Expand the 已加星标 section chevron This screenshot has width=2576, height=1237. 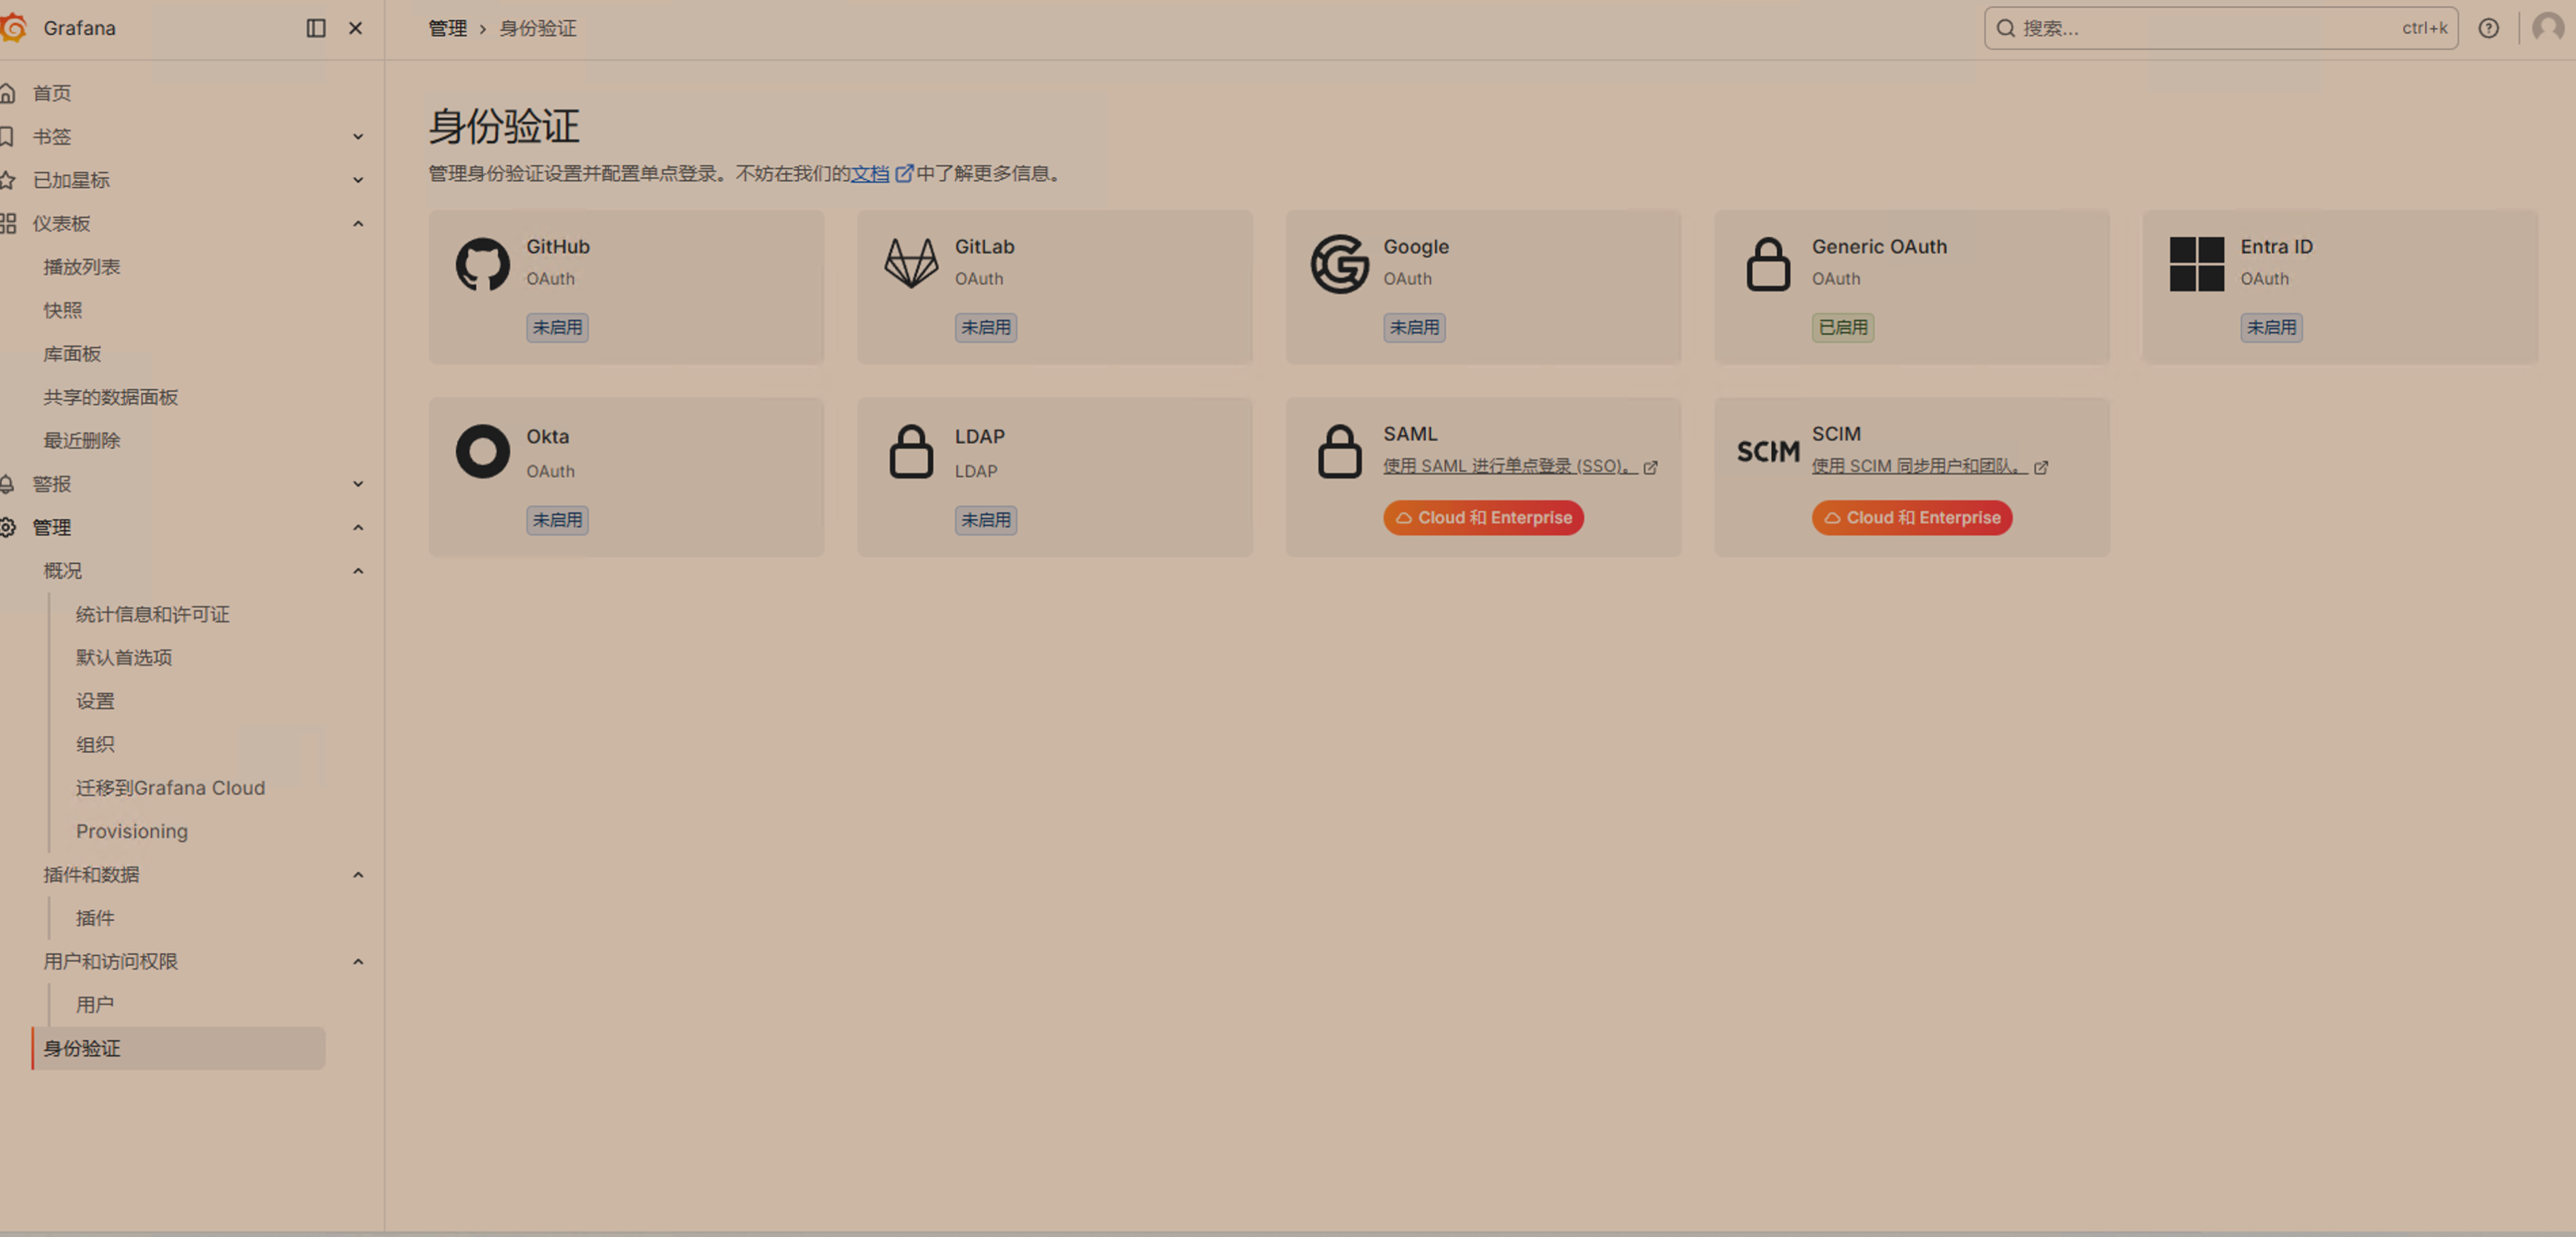click(358, 180)
